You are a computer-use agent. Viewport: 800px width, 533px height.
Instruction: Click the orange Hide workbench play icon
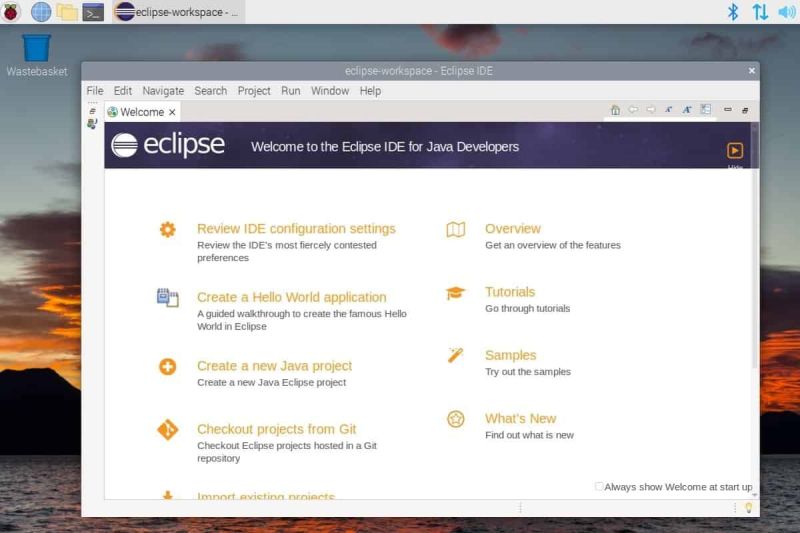point(735,150)
